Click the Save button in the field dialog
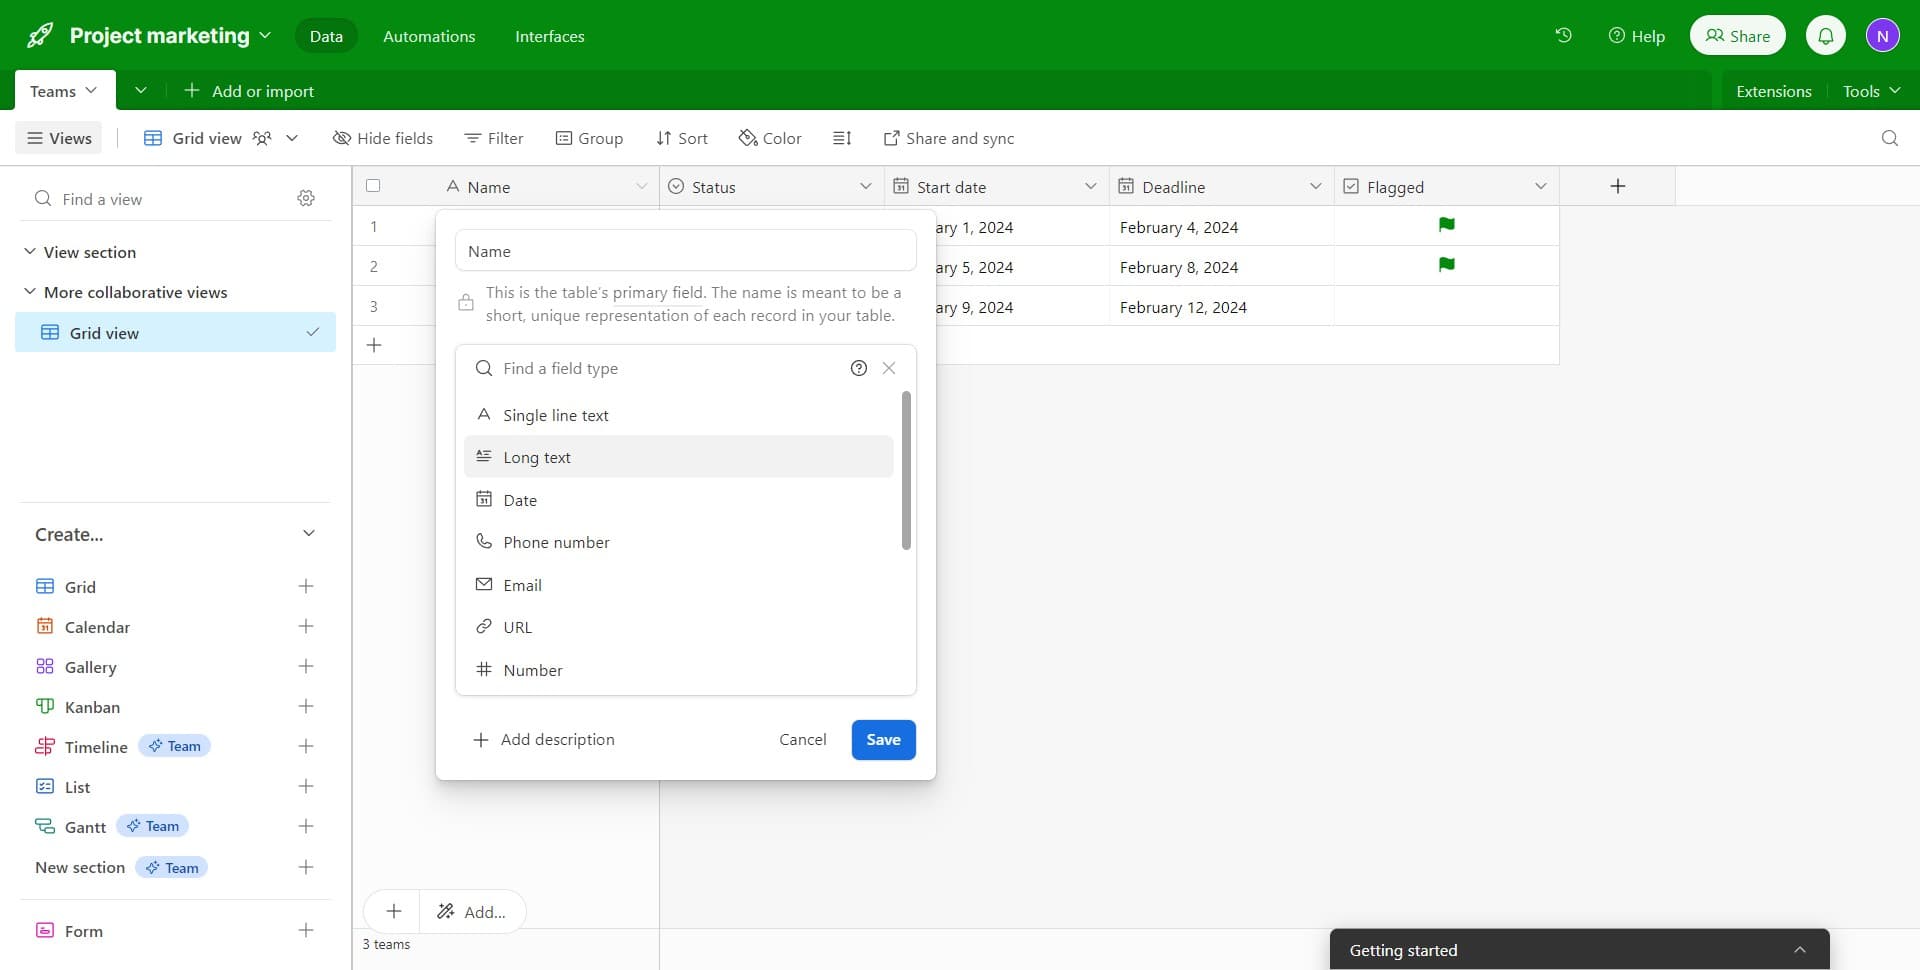 (883, 740)
